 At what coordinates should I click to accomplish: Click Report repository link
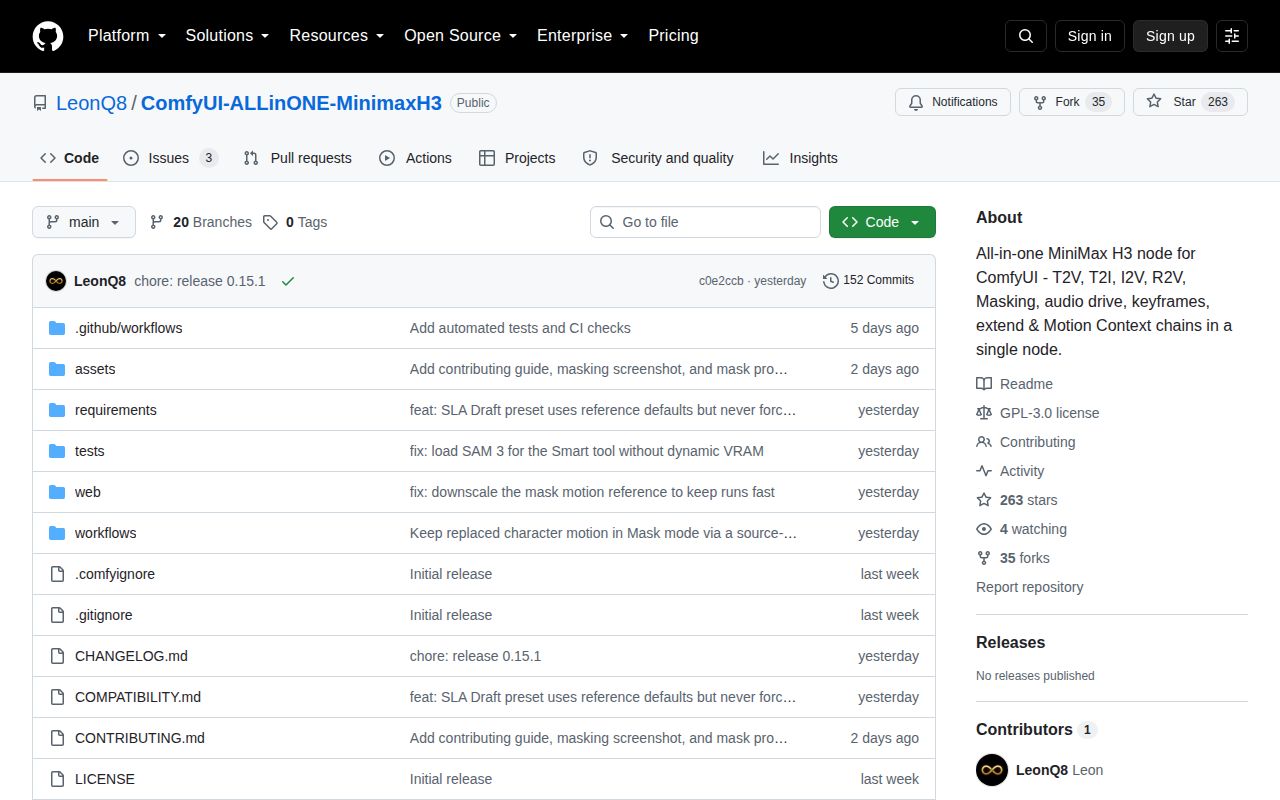tap(1029, 587)
